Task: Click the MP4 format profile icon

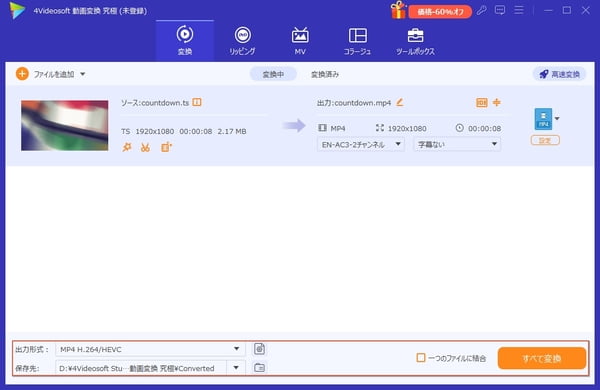Action: [543, 119]
